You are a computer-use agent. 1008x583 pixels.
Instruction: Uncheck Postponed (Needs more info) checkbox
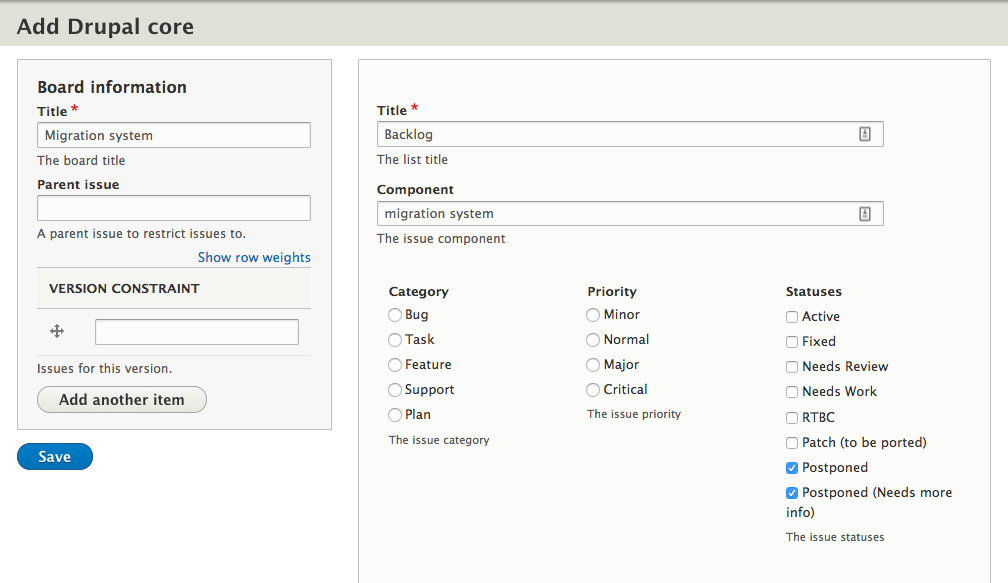point(792,493)
